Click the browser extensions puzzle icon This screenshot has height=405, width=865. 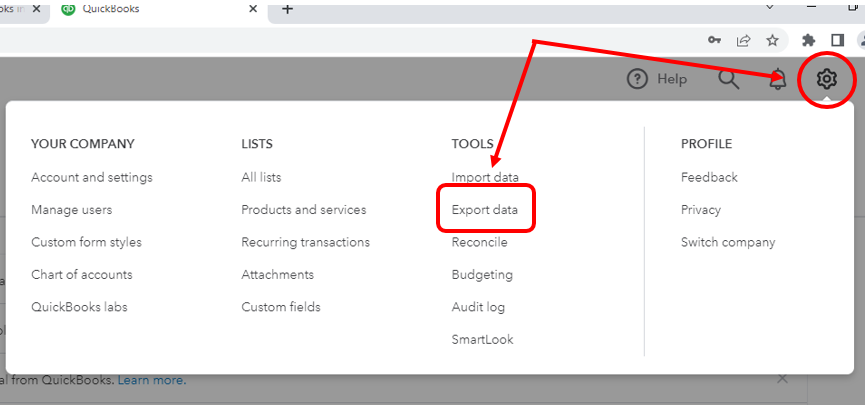(808, 40)
